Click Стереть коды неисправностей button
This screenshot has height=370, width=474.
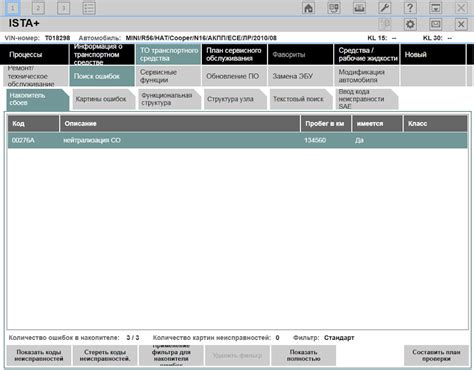tap(105, 355)
